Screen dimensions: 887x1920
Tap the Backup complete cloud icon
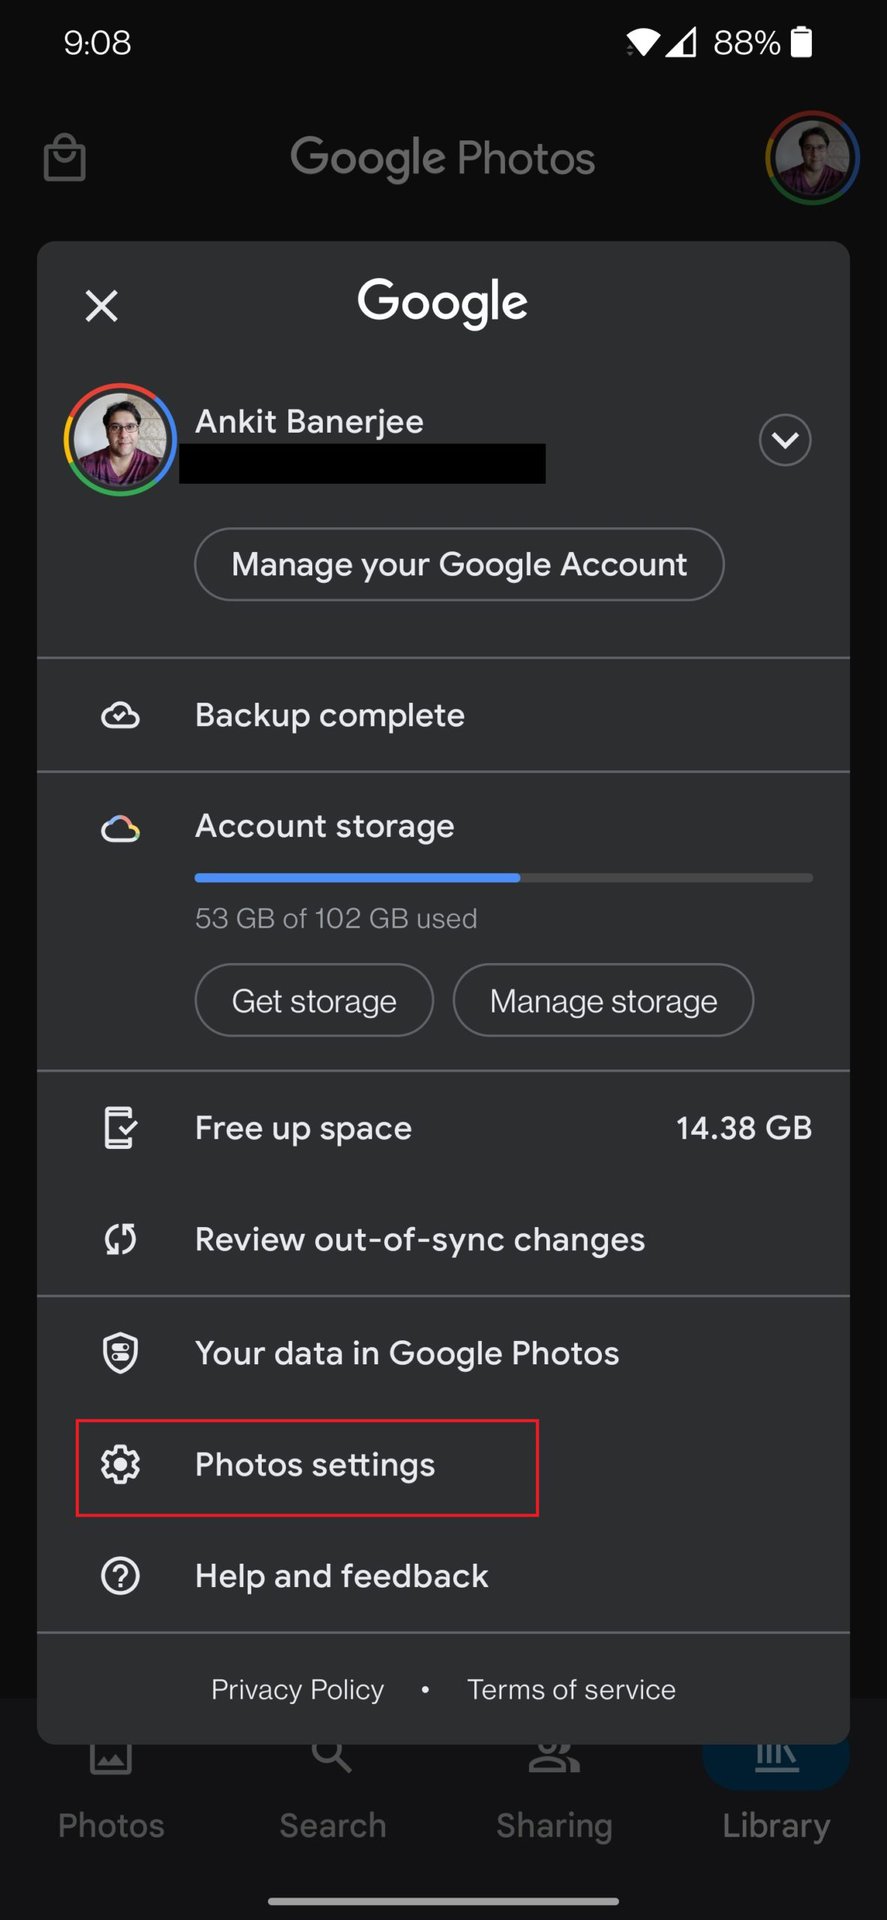(120, 716)
